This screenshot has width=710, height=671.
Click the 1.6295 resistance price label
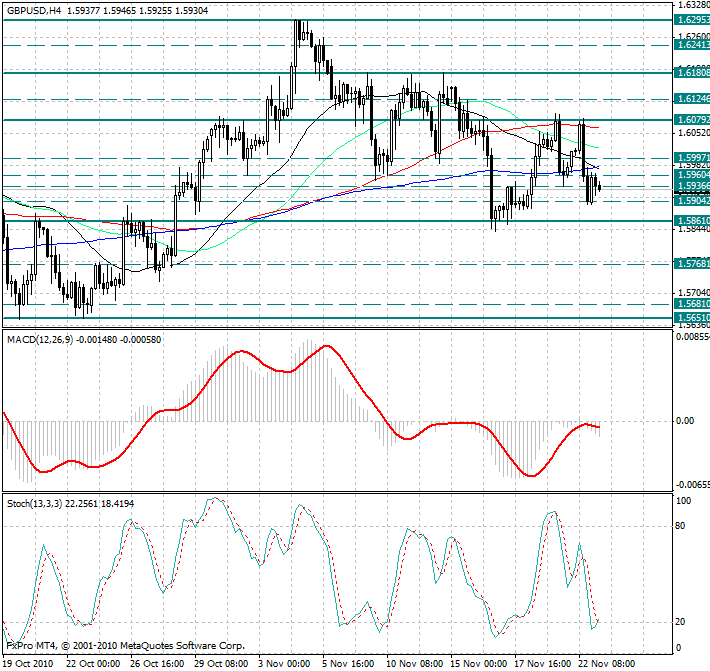coord(692,19)
